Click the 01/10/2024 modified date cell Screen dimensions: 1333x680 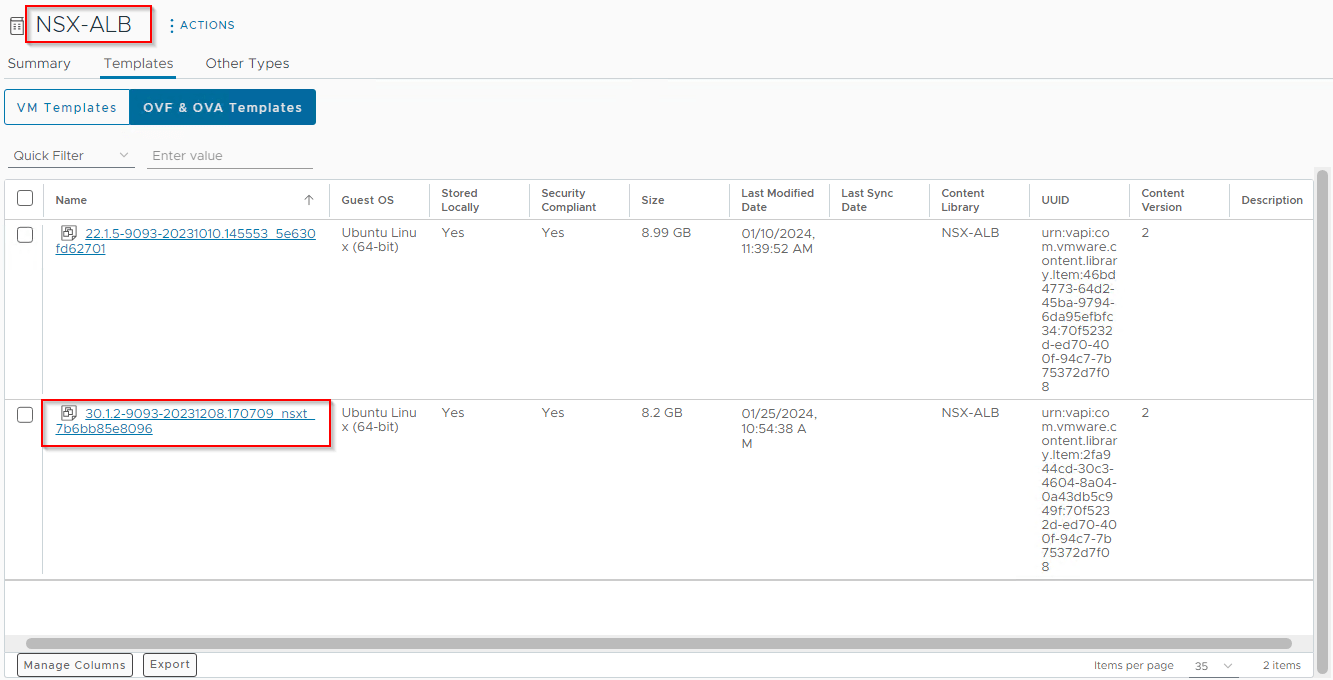(x=779, y=241)
